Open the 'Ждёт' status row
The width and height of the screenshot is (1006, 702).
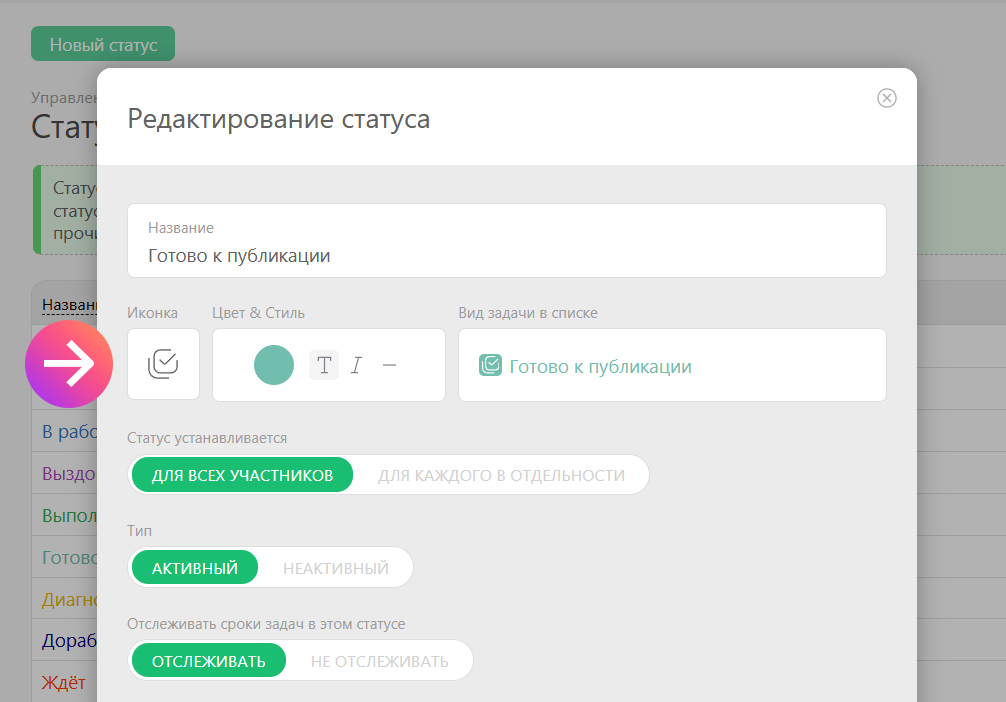[x=63, y=683]
